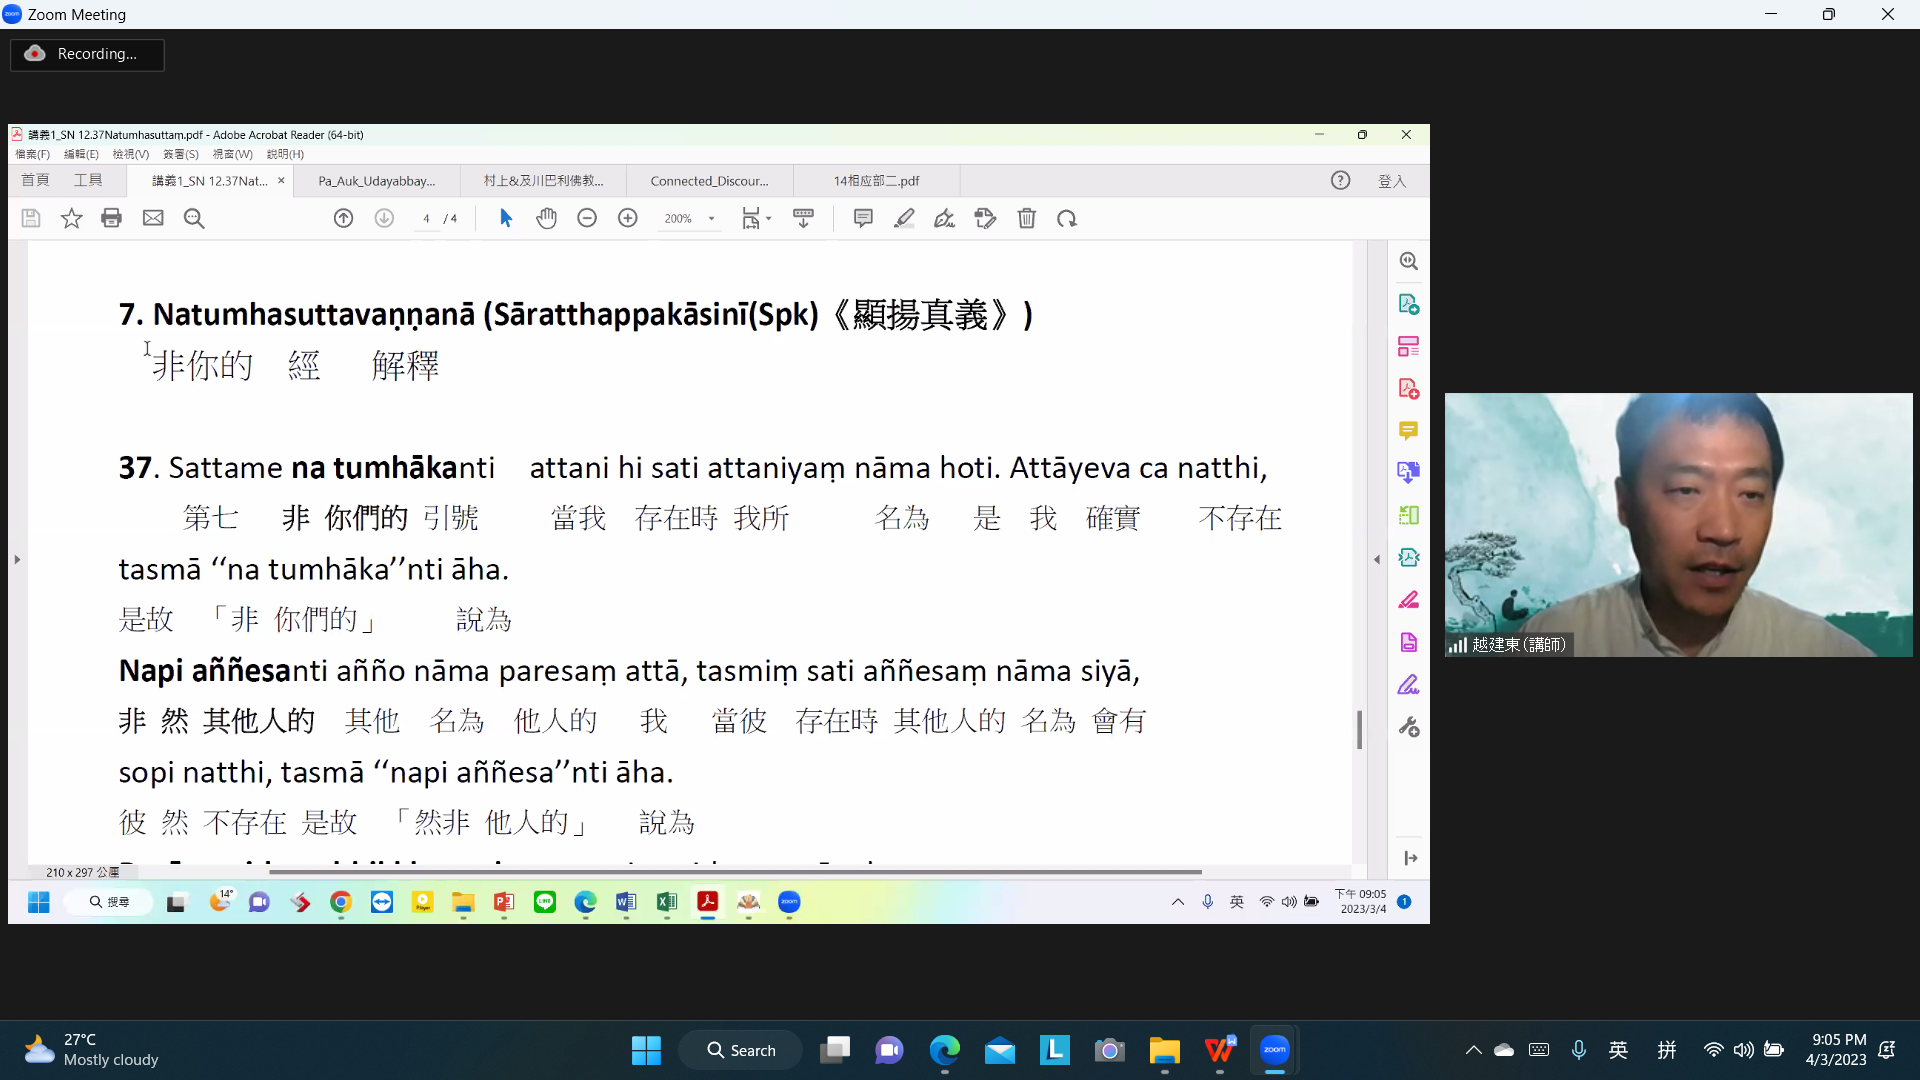The width and height of the screenshot is (1920, 1080).
Task: Click the horizontal scrollbar of the document
Action: 735,872
